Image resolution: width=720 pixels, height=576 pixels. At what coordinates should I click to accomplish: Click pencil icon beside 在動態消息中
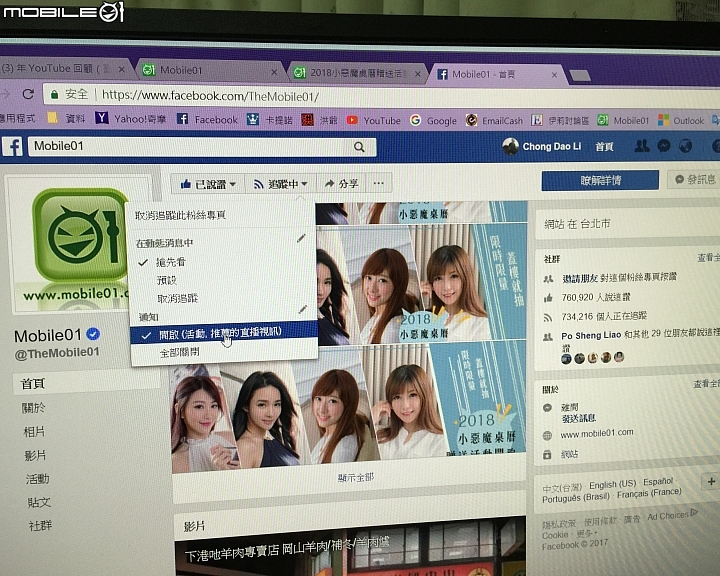[x=301, y=238]
